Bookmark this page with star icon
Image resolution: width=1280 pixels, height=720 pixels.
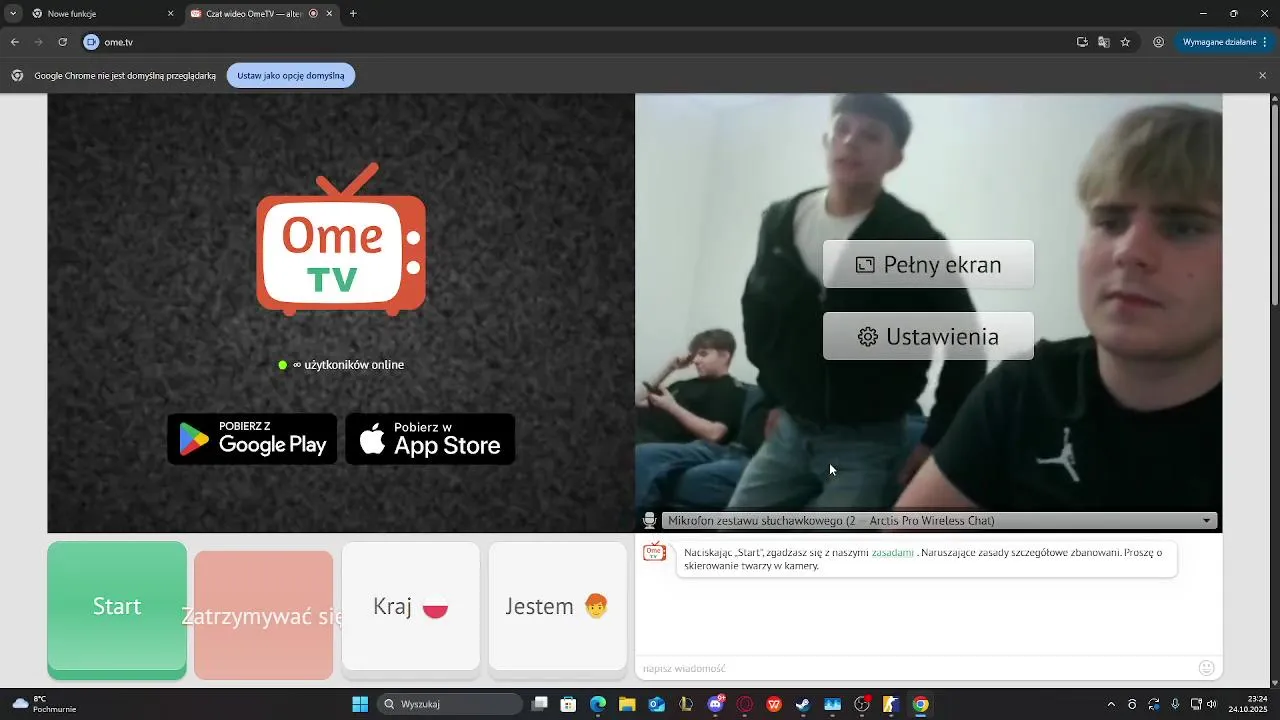tap(1125, 42)
